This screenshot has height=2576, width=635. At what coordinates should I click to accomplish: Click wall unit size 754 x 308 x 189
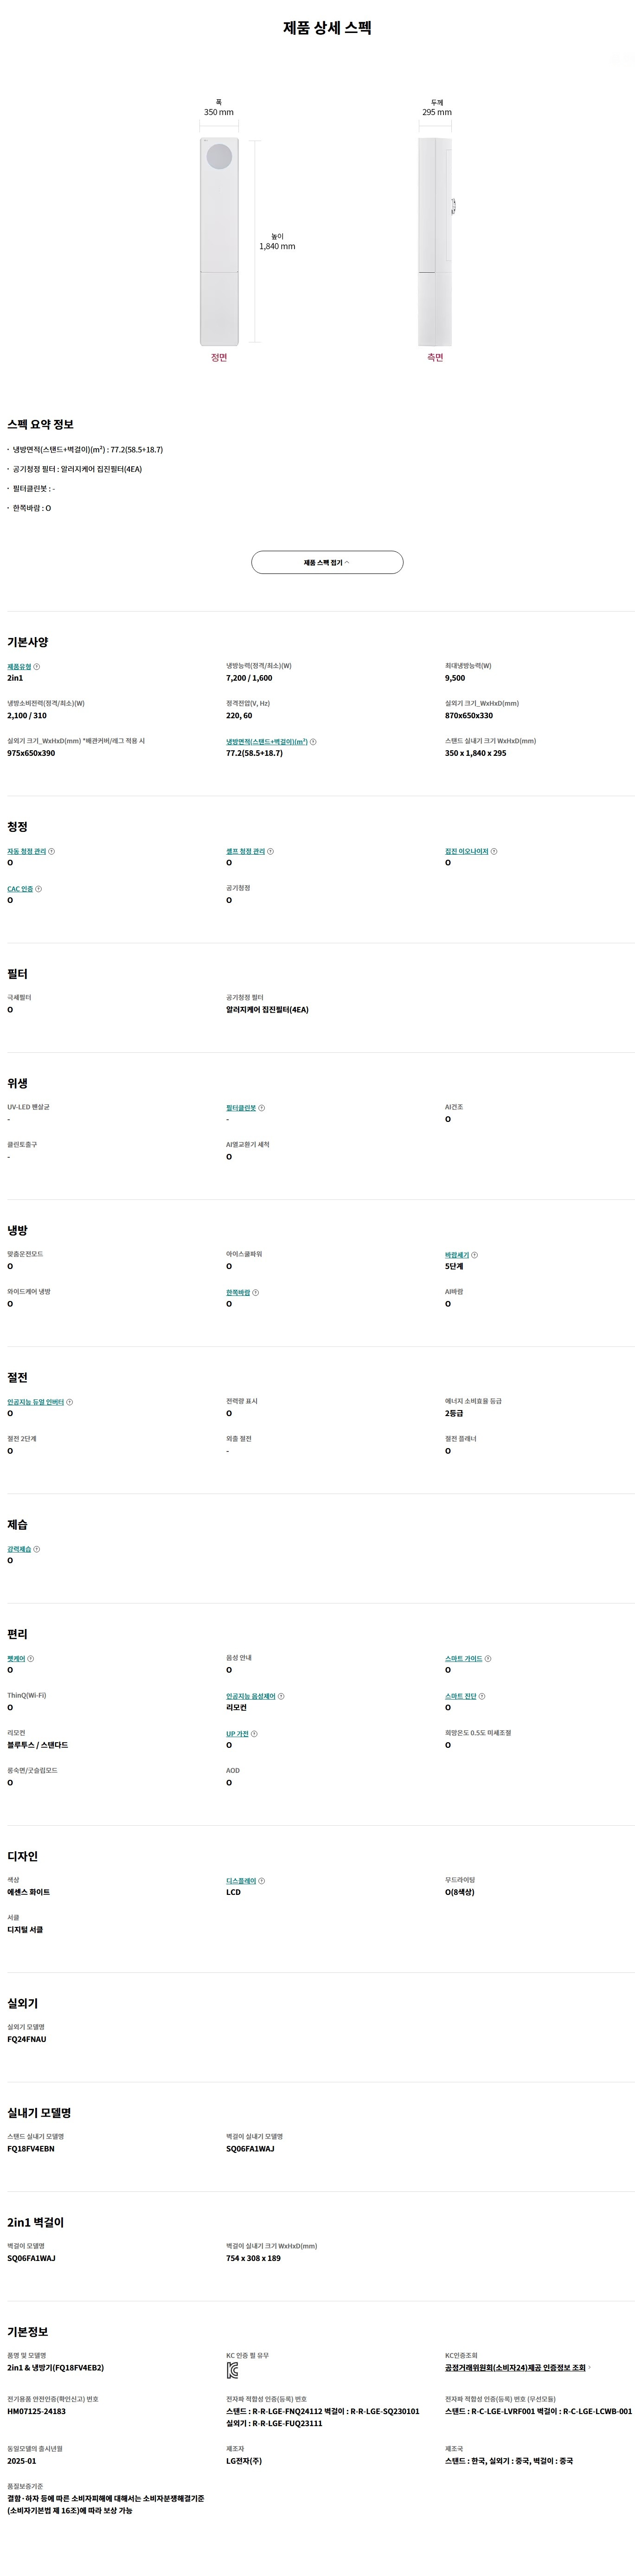pyautogui.click(x=253, y=2258)
